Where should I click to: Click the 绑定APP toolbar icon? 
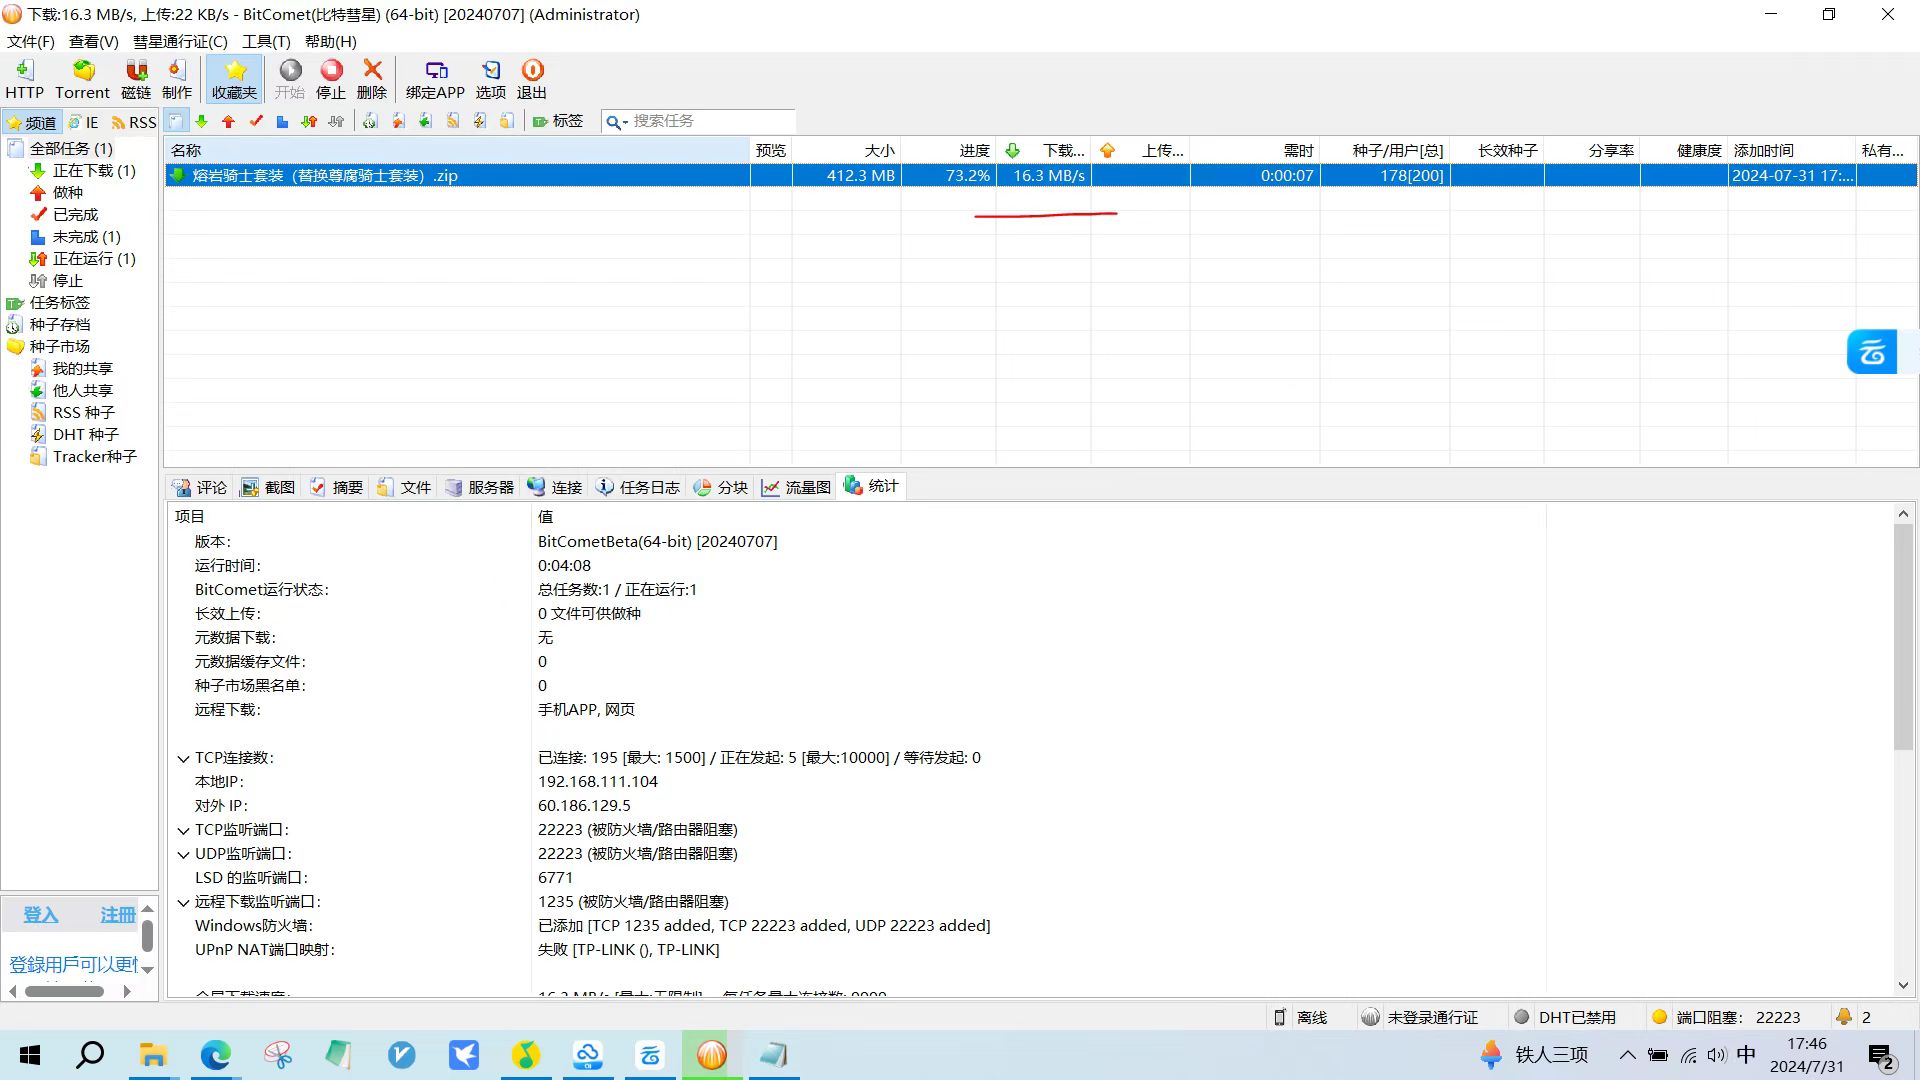(x=435, y=79)
